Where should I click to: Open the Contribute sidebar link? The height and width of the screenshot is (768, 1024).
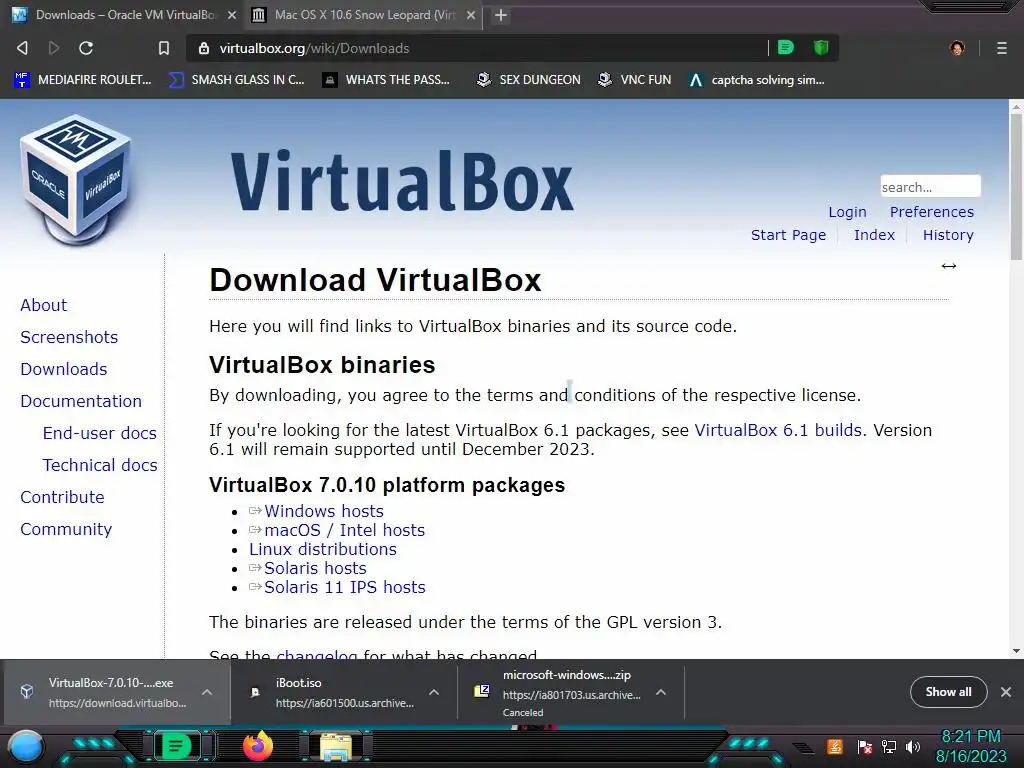pos(62,497)
